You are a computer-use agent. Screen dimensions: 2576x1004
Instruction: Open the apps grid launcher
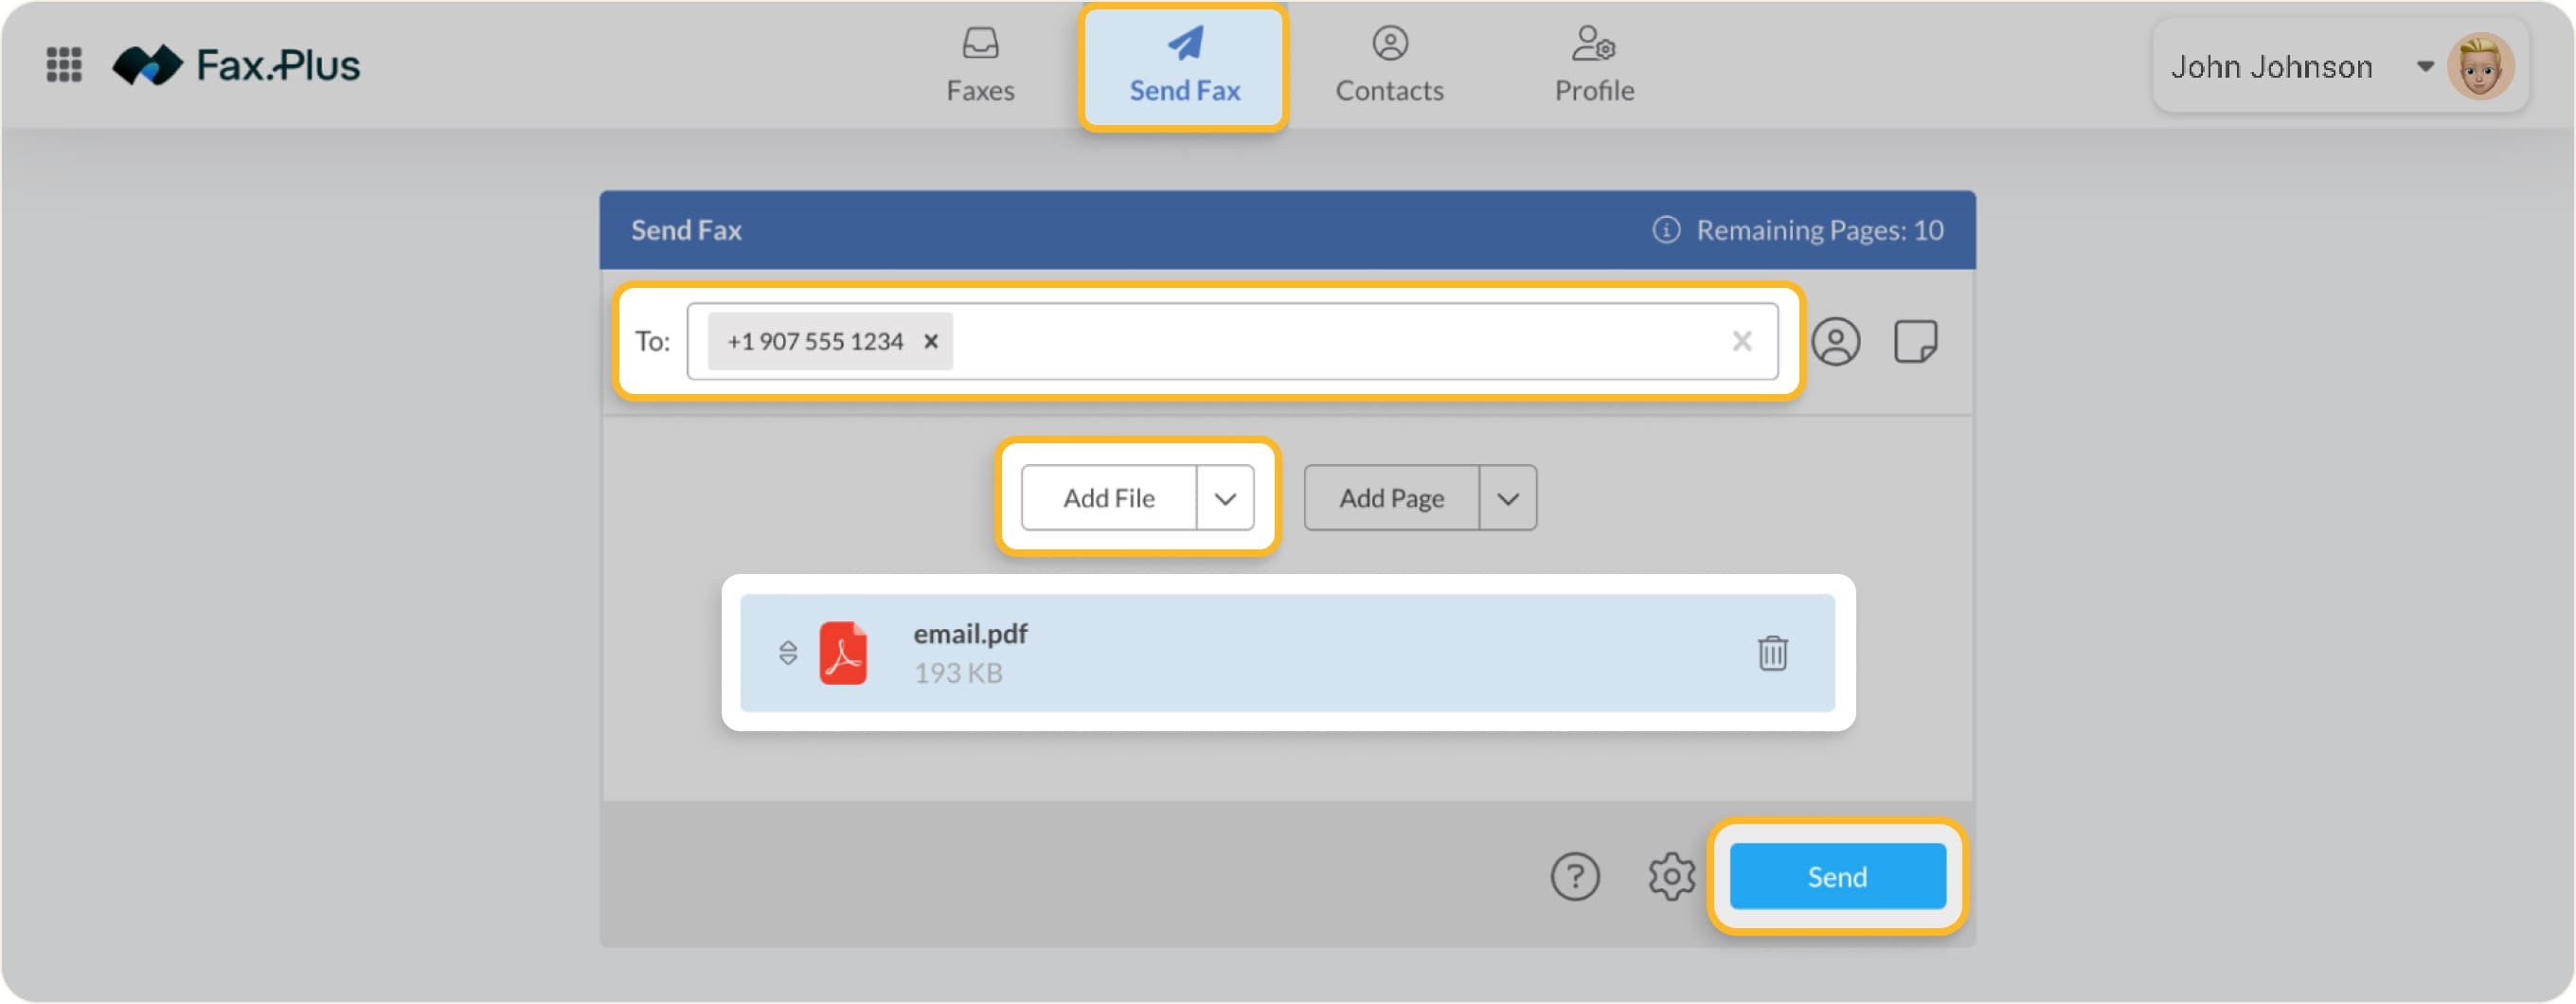tap(63, 65)
